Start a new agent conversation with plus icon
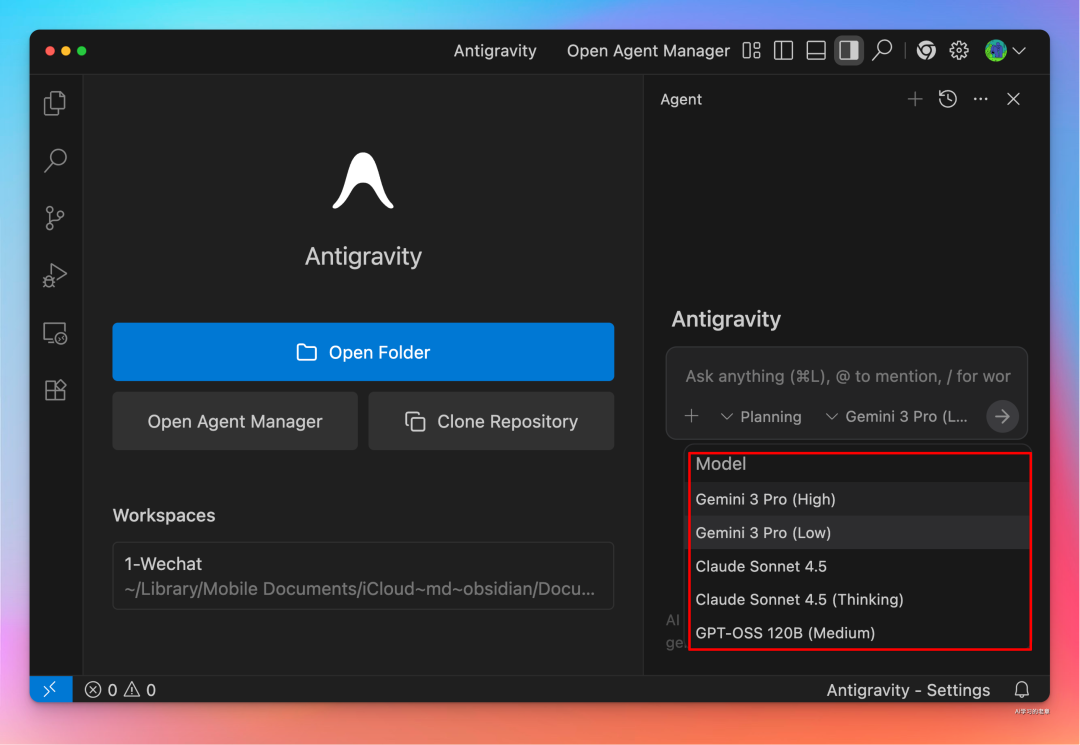The height and width of the screenshot is (745, 1080). click(x=915, y=99)
